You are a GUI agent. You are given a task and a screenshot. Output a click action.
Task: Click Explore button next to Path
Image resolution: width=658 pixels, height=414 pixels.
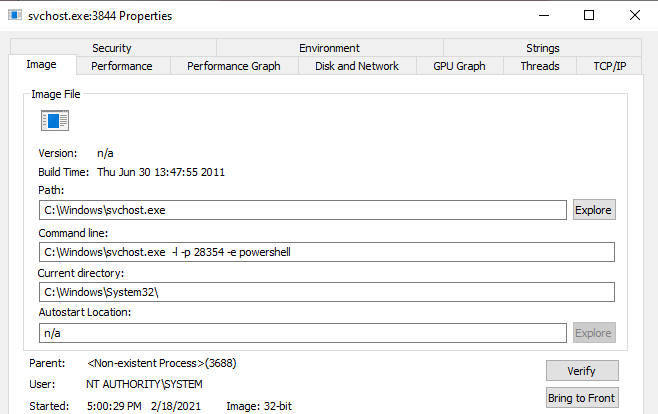593,210
